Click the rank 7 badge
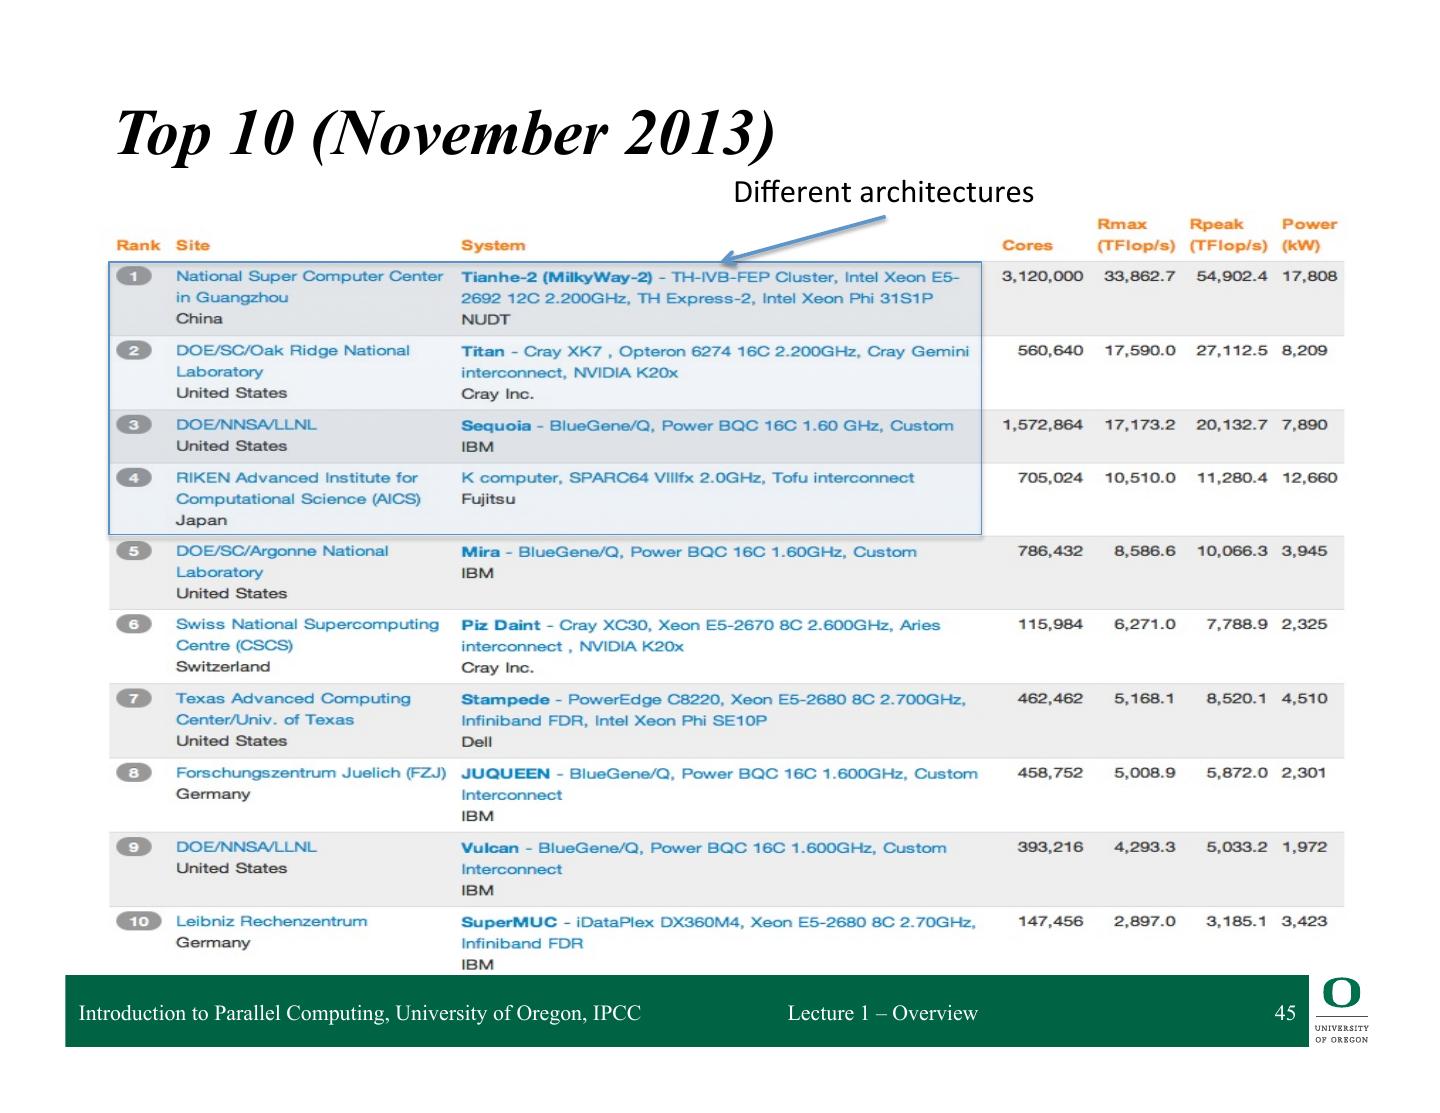The image size is (1440, 1113). 134,698
